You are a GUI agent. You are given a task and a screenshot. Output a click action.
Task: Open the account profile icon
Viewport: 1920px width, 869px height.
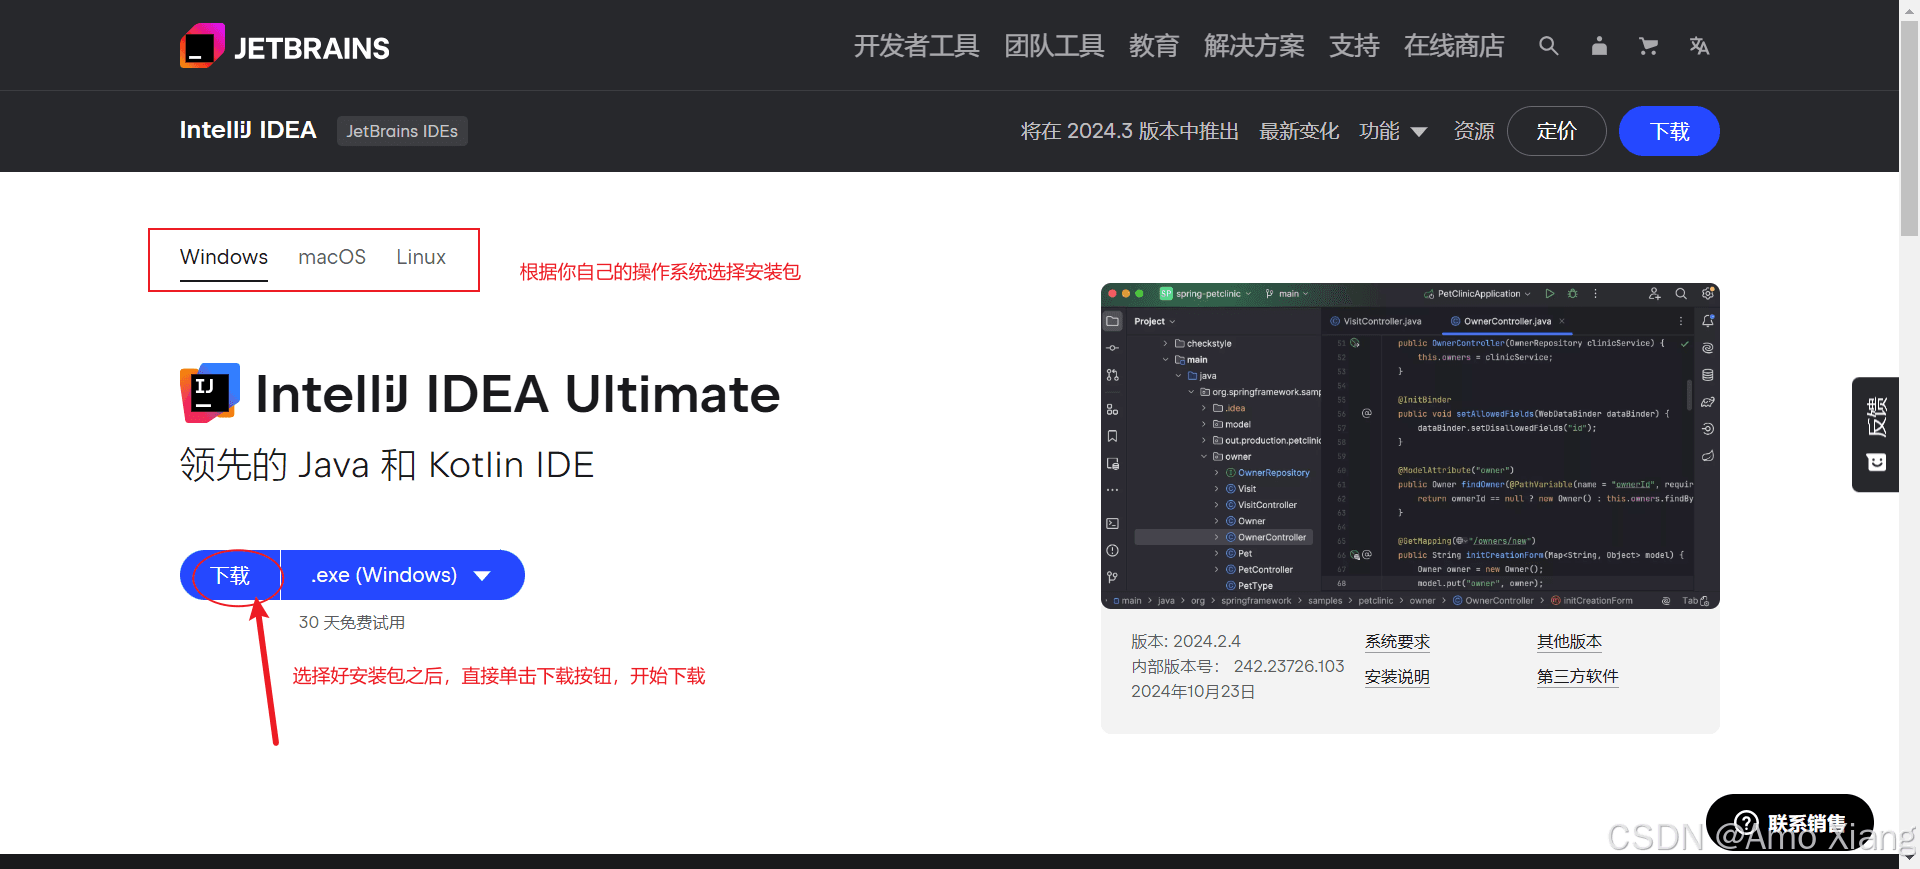tap(1599, 46)
